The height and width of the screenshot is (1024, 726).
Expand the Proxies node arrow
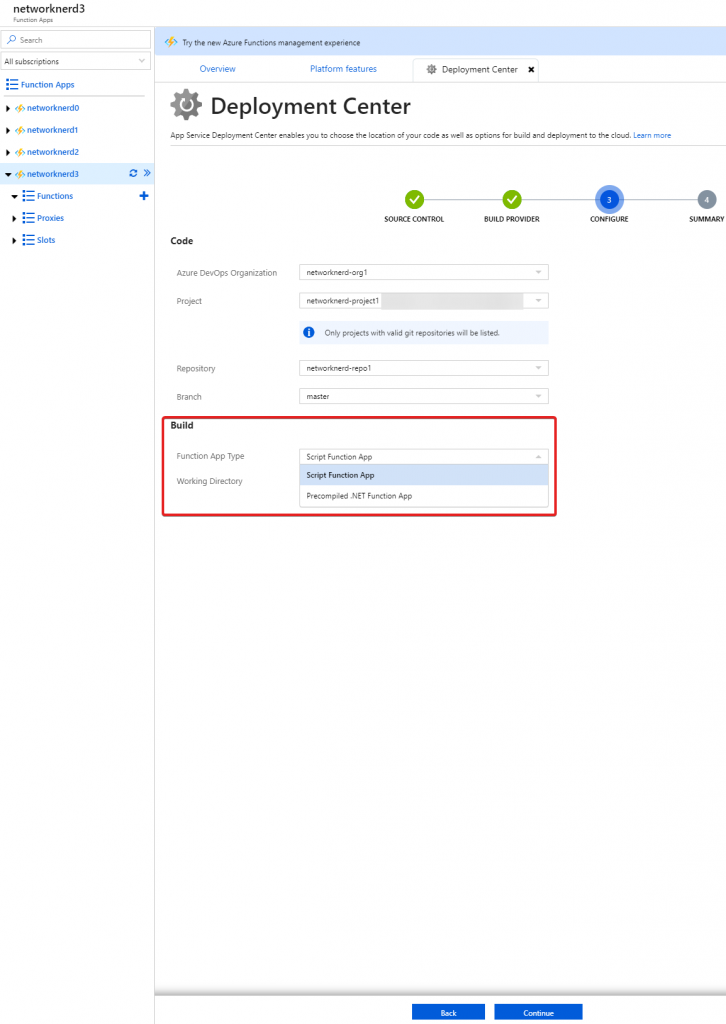pyautogui.click(x=14, y=219)
